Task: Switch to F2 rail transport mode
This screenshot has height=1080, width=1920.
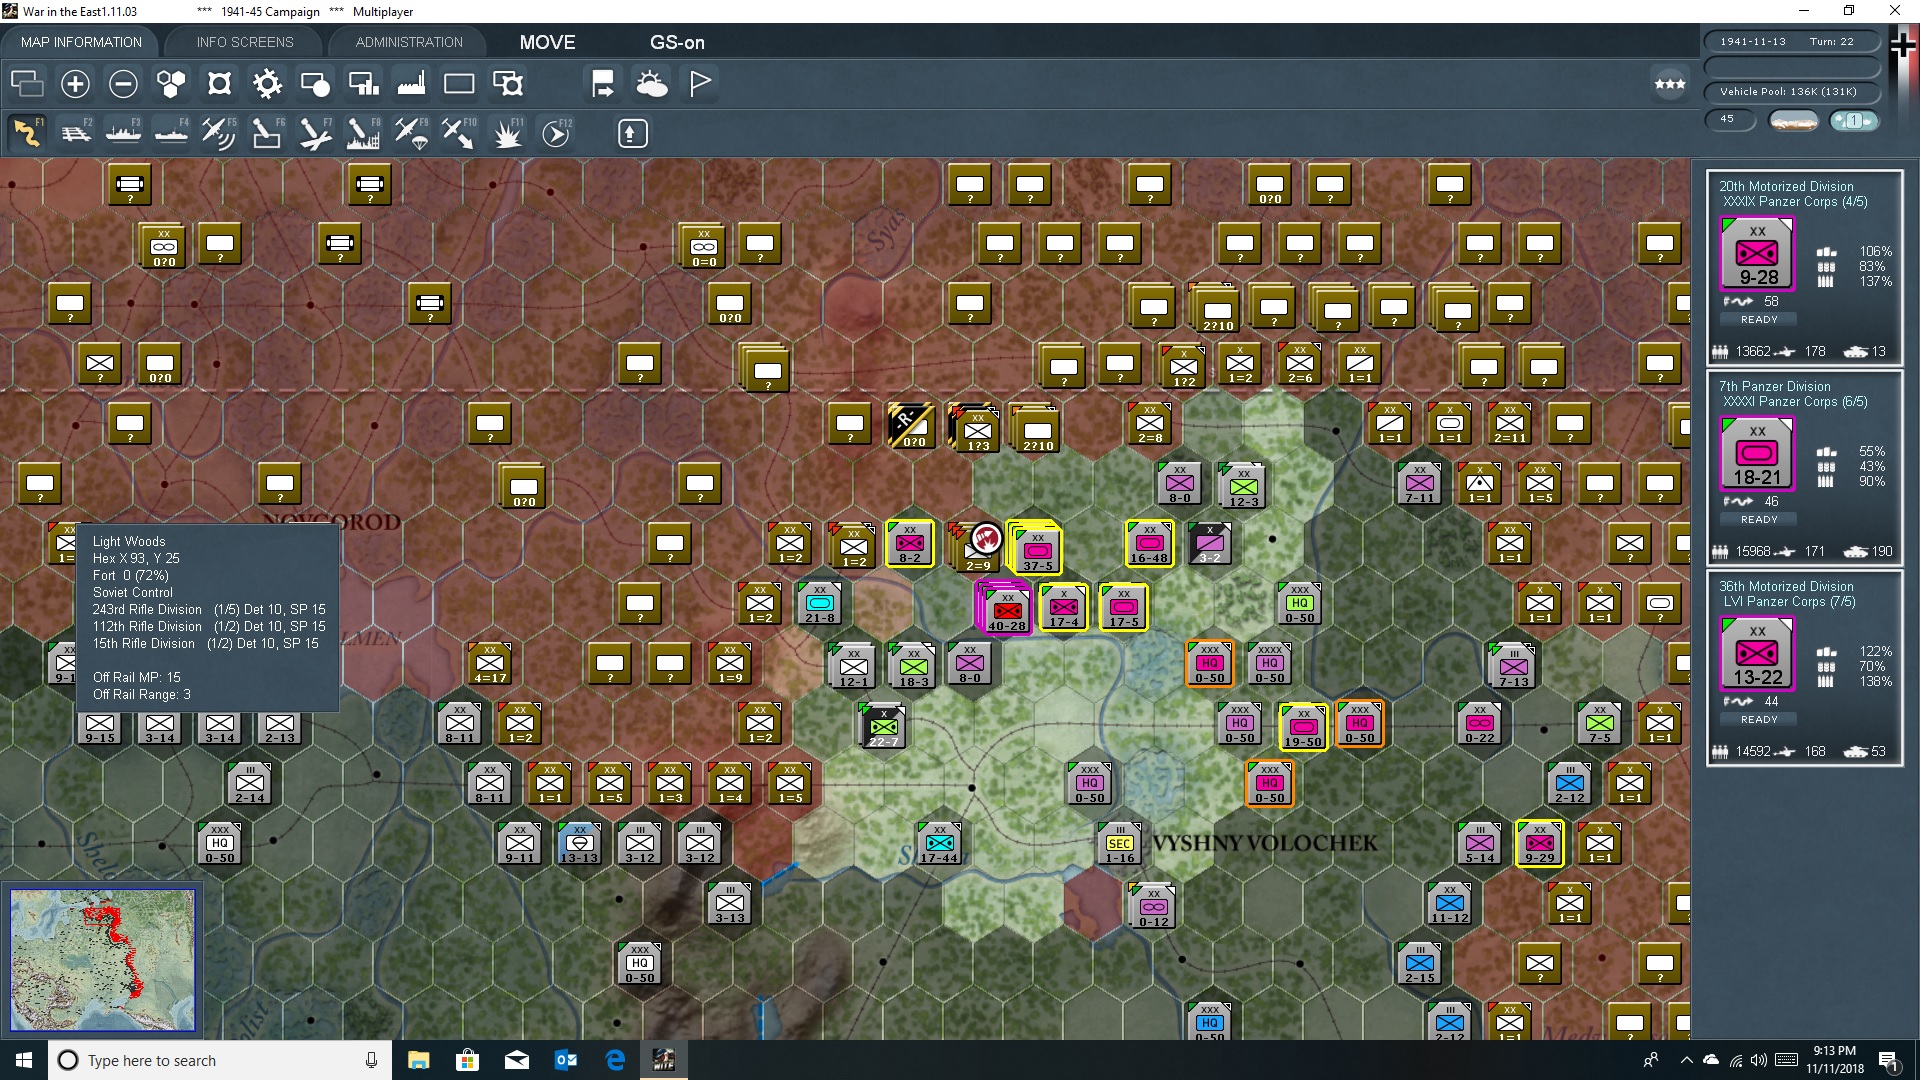Action: [x=77, y=132]
